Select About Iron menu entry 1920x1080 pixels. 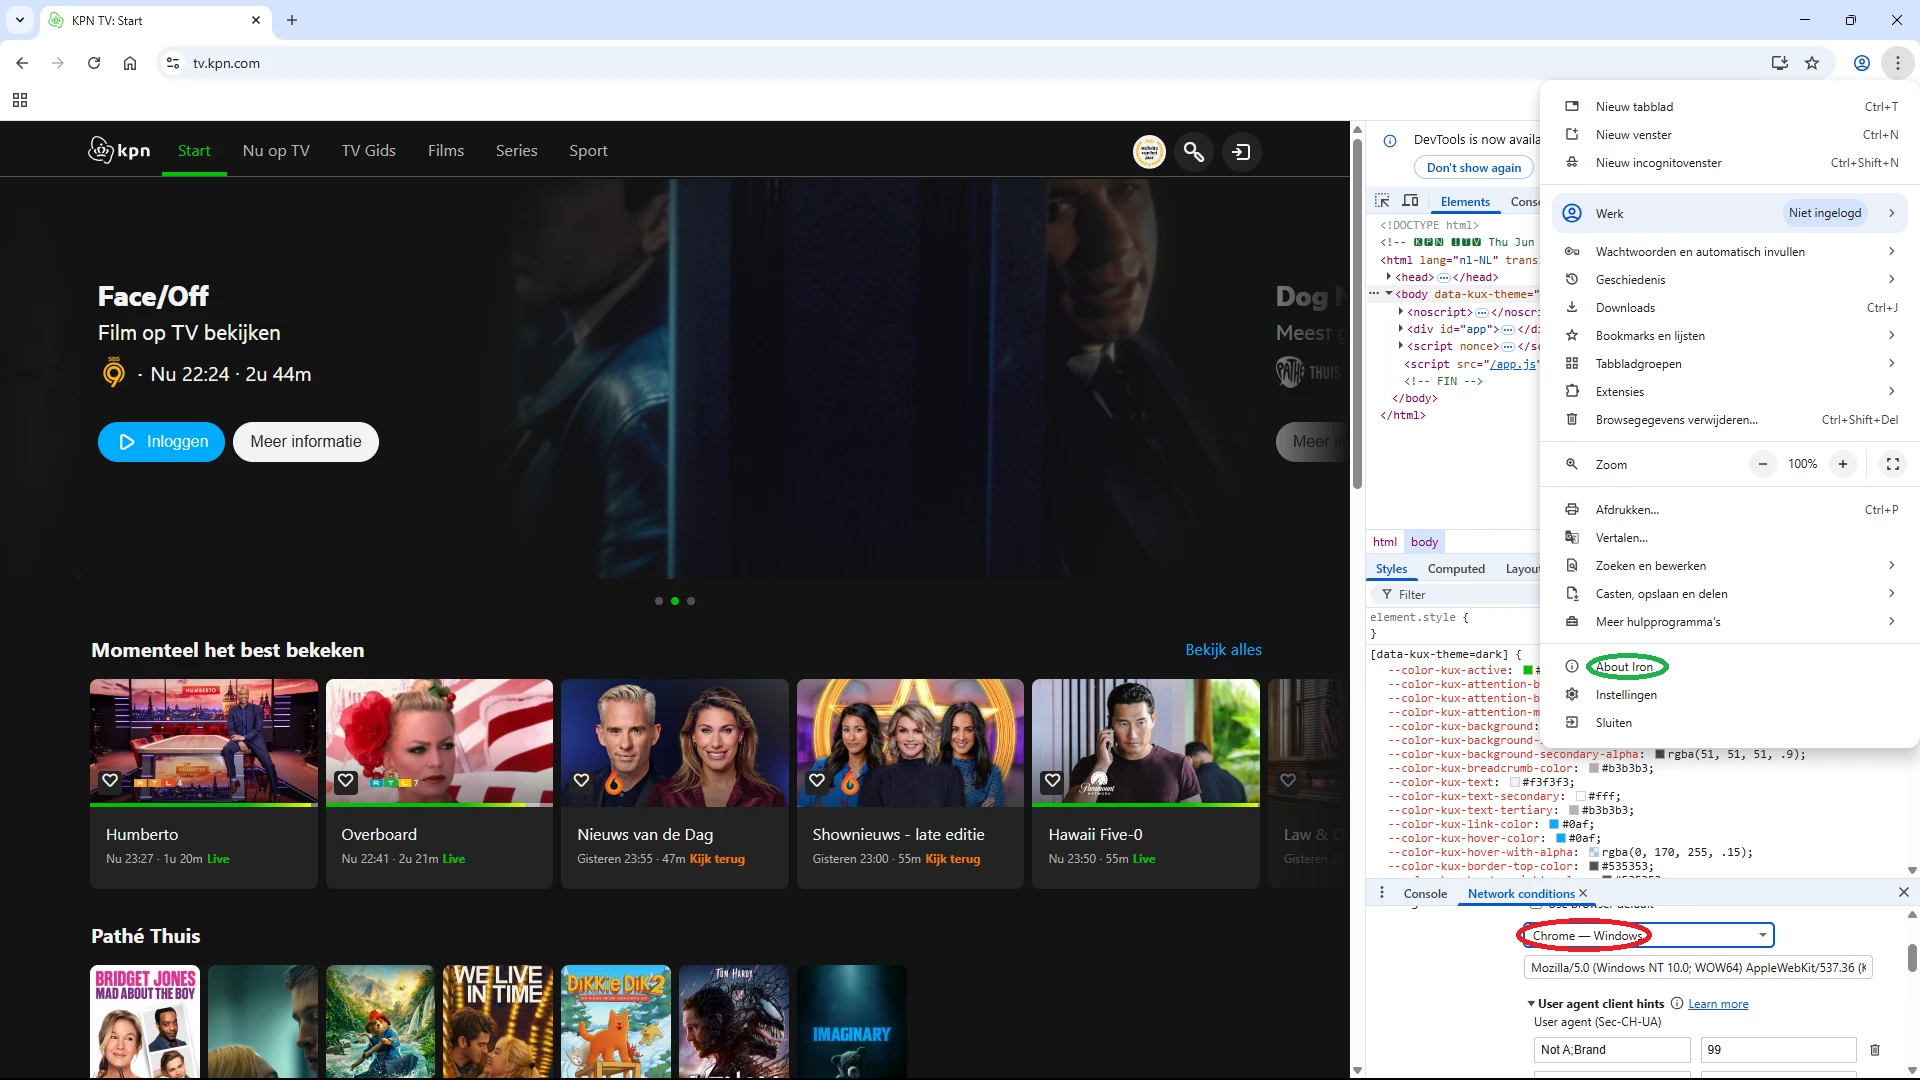1624,667
